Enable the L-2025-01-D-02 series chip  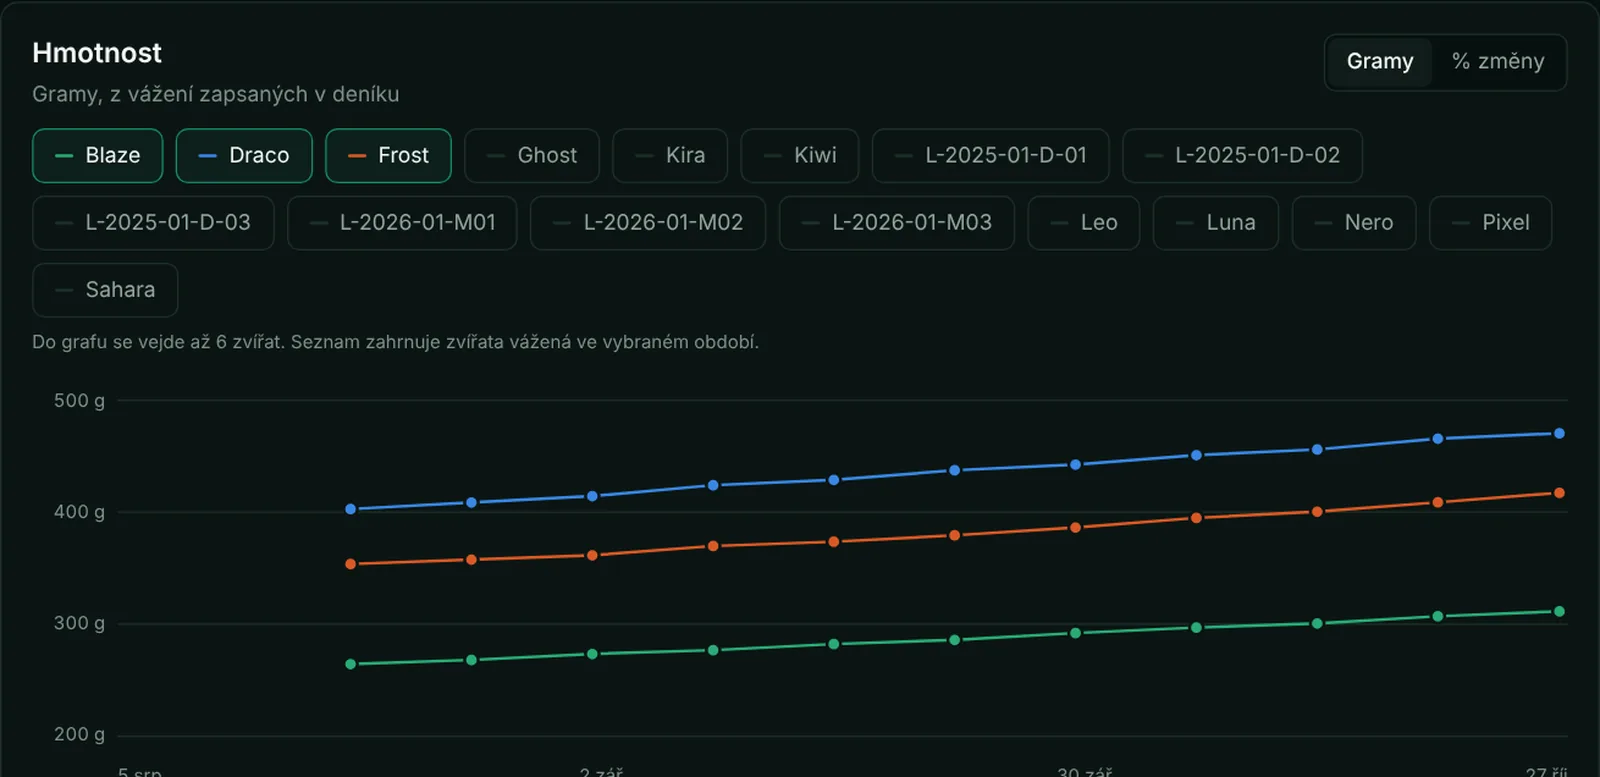pos(1242,156)
